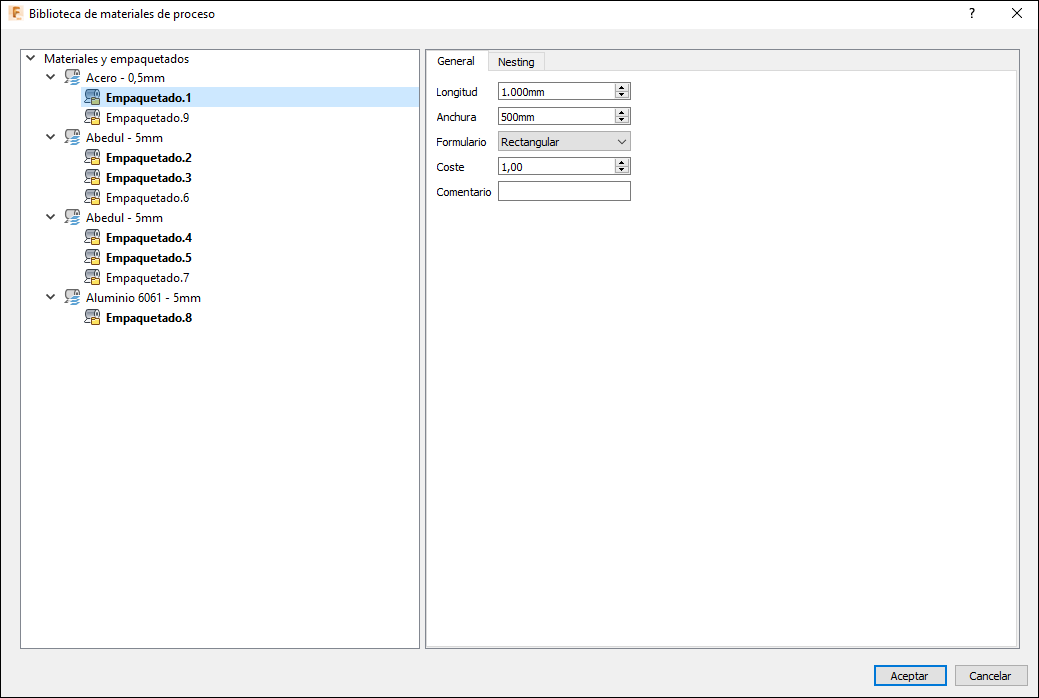Collapse the Materiales y empaquetados root node
Image resolution: width=1039 pixels, height=698 pixels.
(x=30, y=58)
